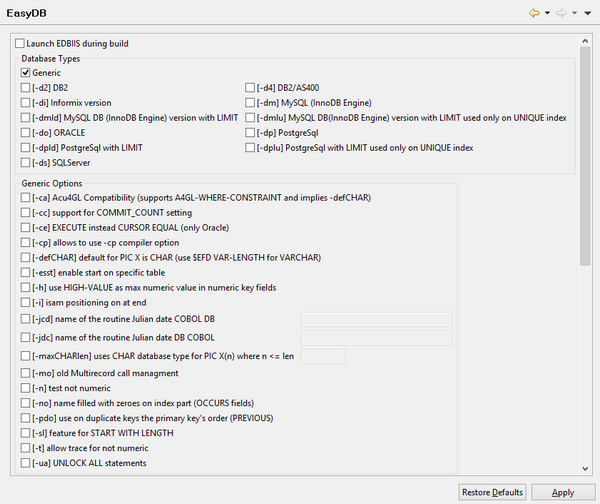The image size is (600, 504).
Task: Click the greyed forward navigation arrow
Action: 560,14
